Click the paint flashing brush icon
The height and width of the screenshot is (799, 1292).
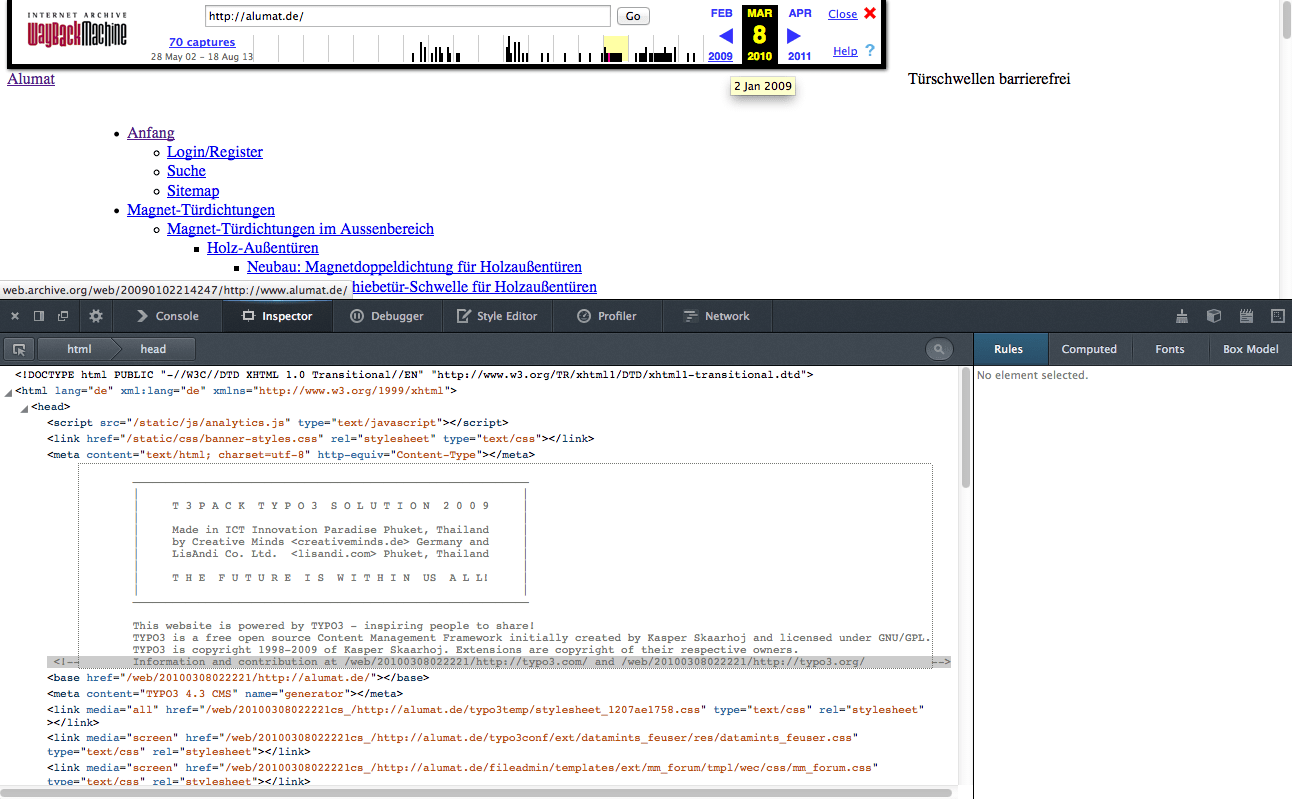[x=1182, y=316]
